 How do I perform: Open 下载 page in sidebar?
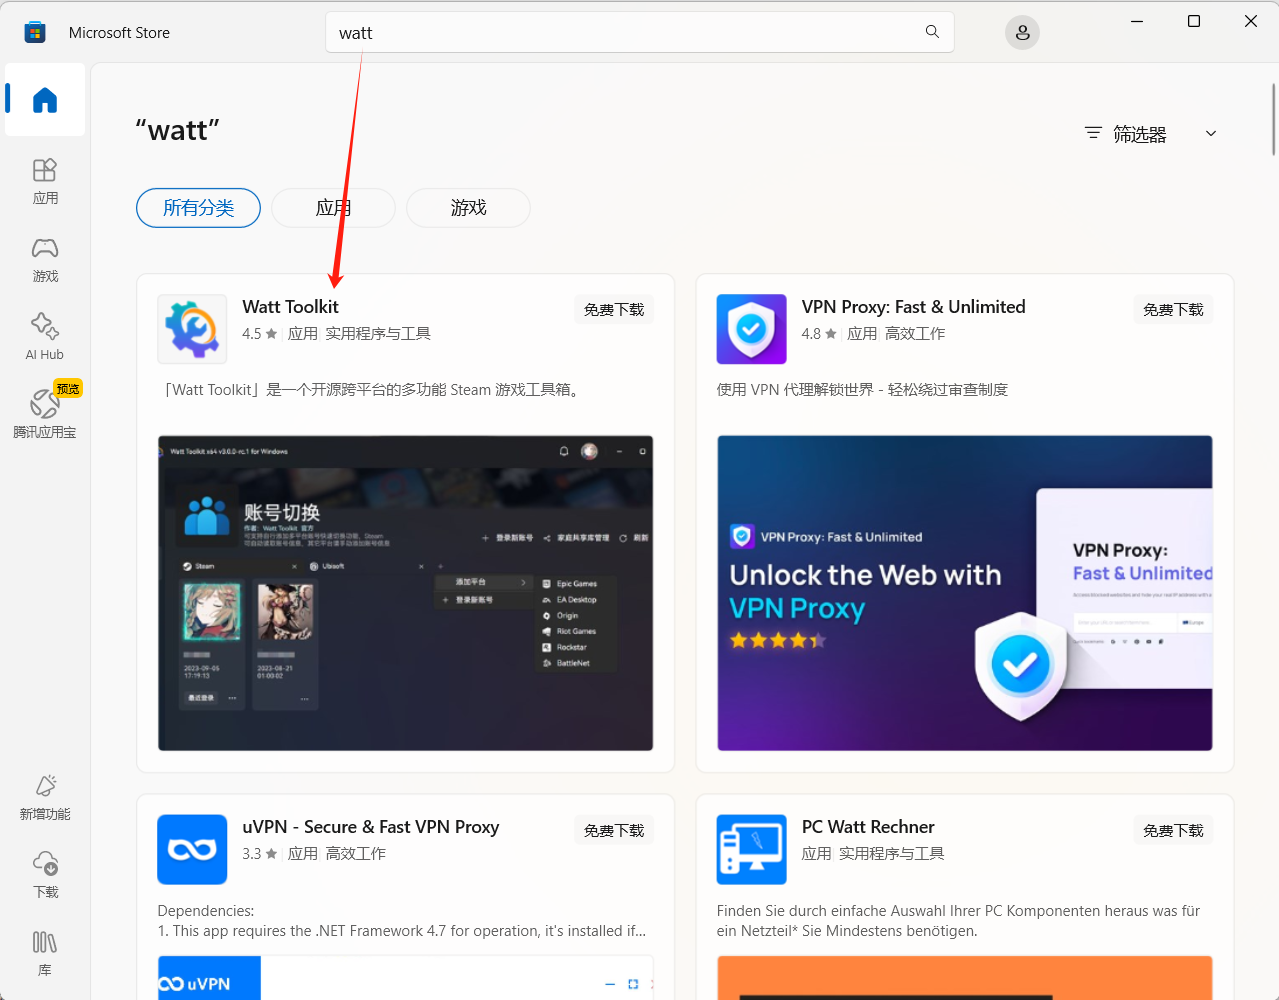pos(45,875)
